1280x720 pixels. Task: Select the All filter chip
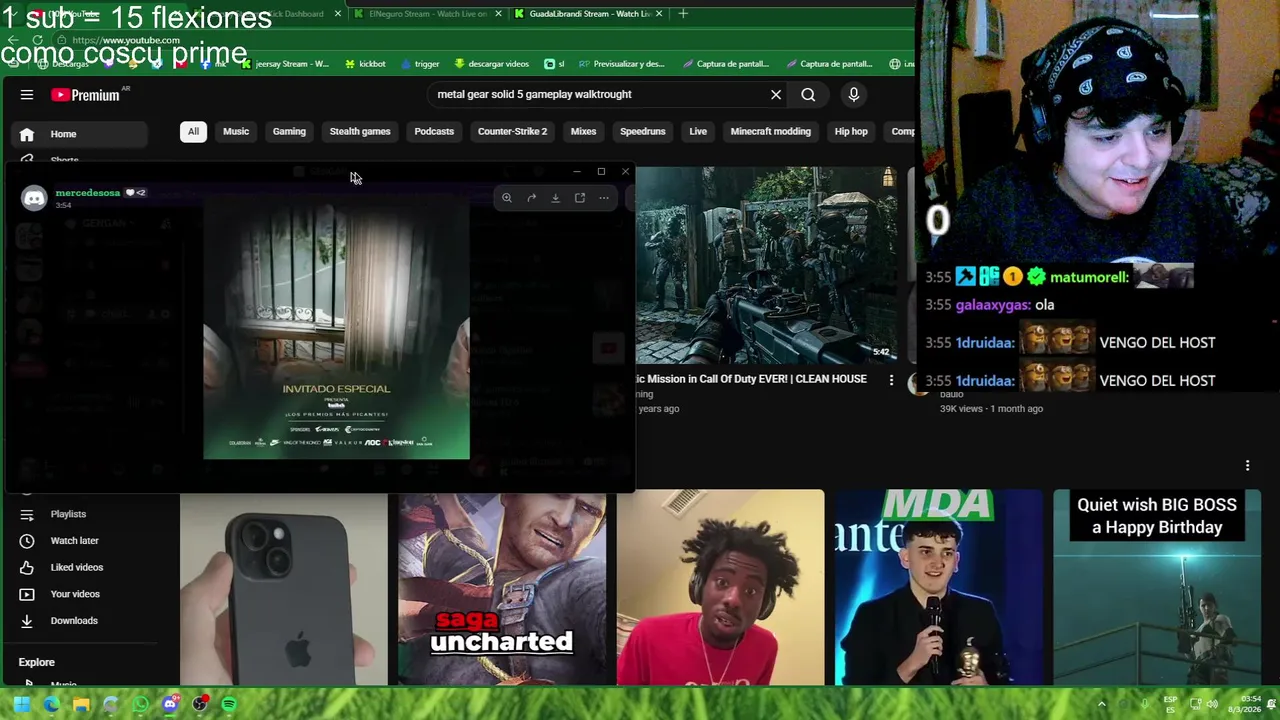click(193, 131)
